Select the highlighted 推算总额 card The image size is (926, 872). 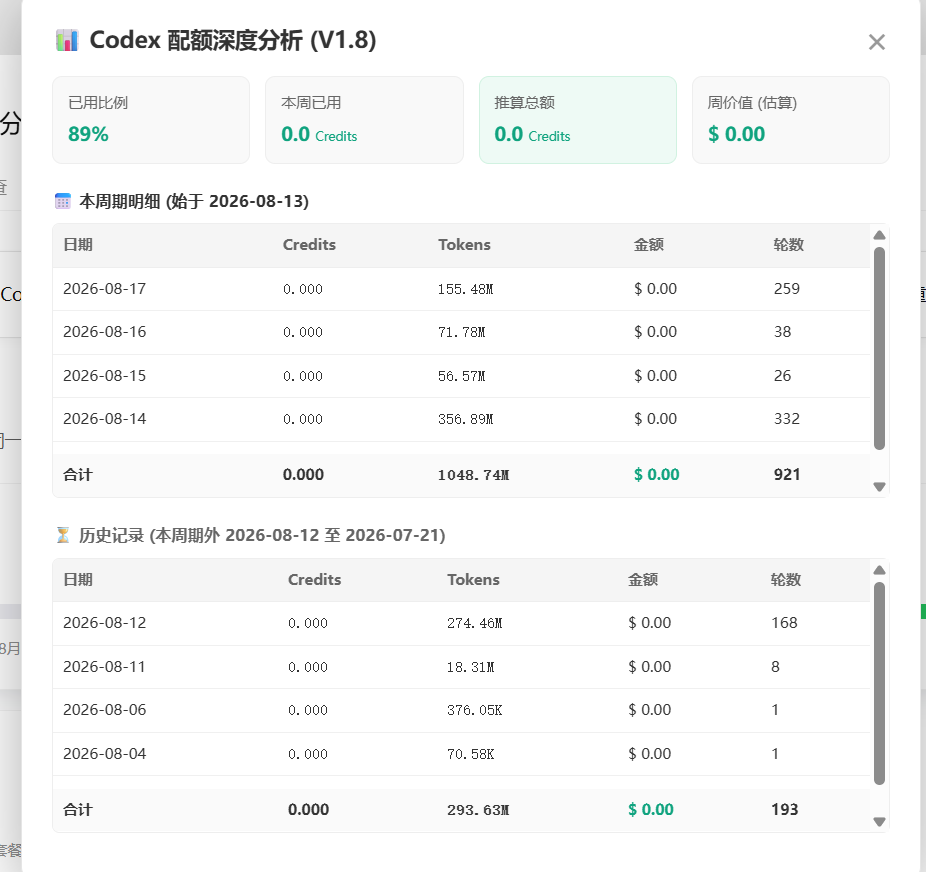click(578, 120)
